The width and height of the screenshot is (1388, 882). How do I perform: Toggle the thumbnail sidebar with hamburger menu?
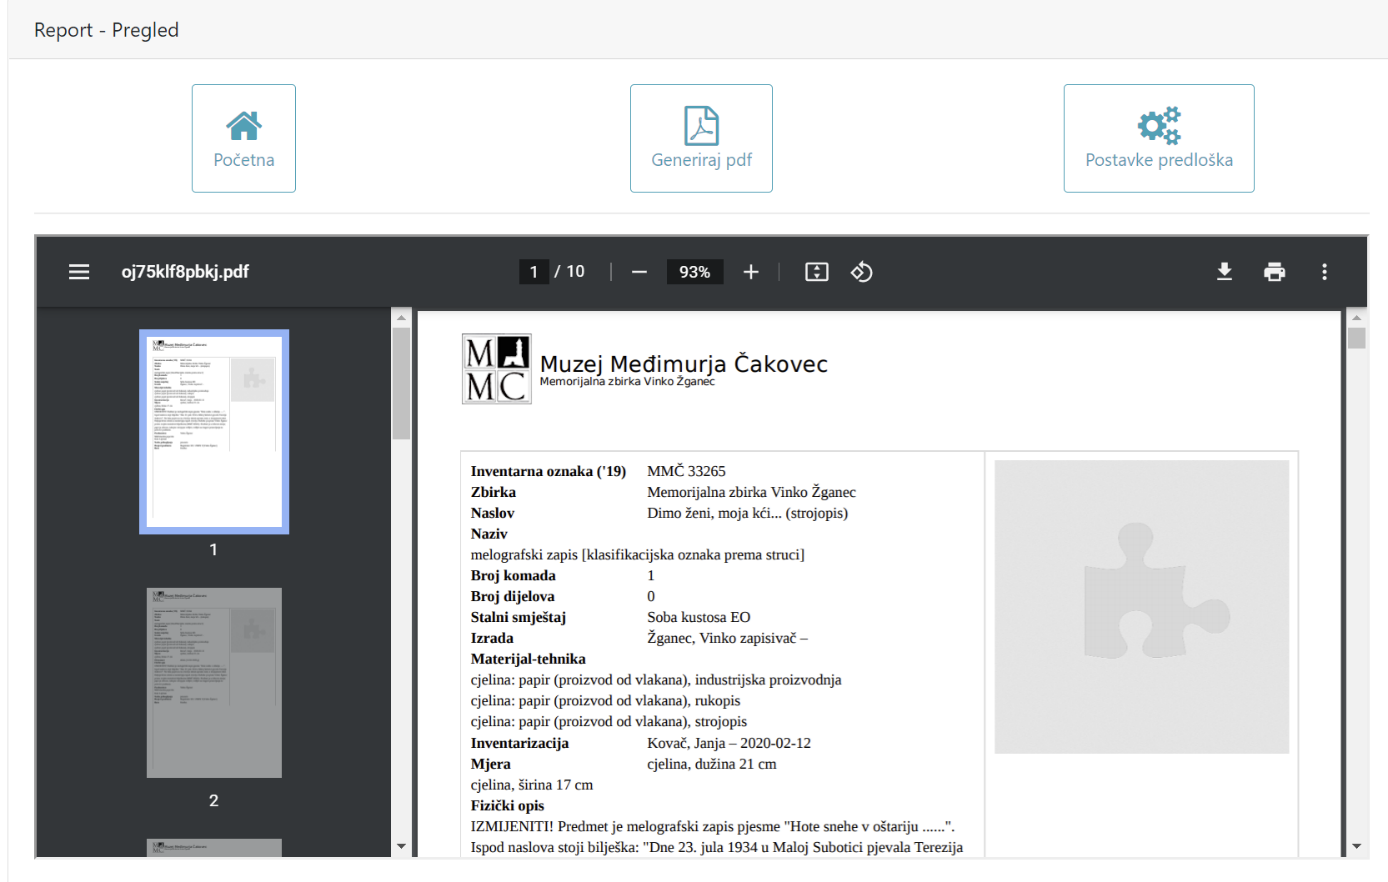click(x=79, y=271)
